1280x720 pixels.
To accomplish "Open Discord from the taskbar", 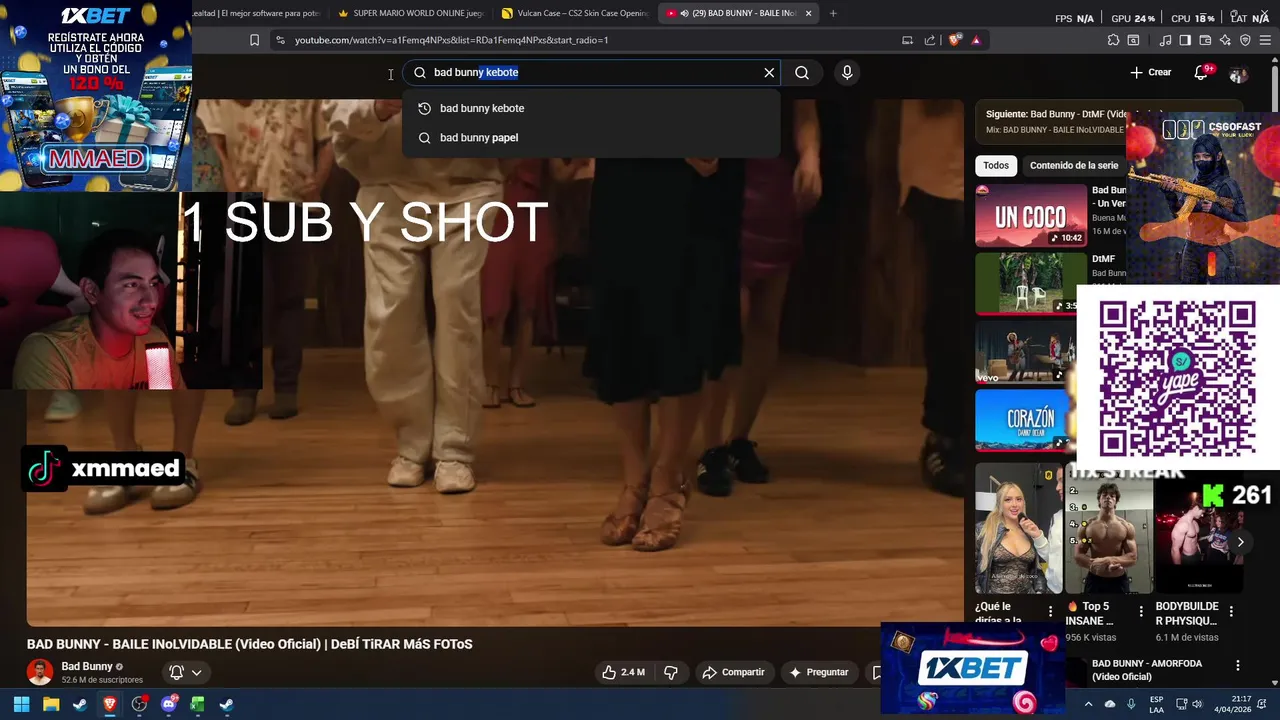I will (168, 704).
